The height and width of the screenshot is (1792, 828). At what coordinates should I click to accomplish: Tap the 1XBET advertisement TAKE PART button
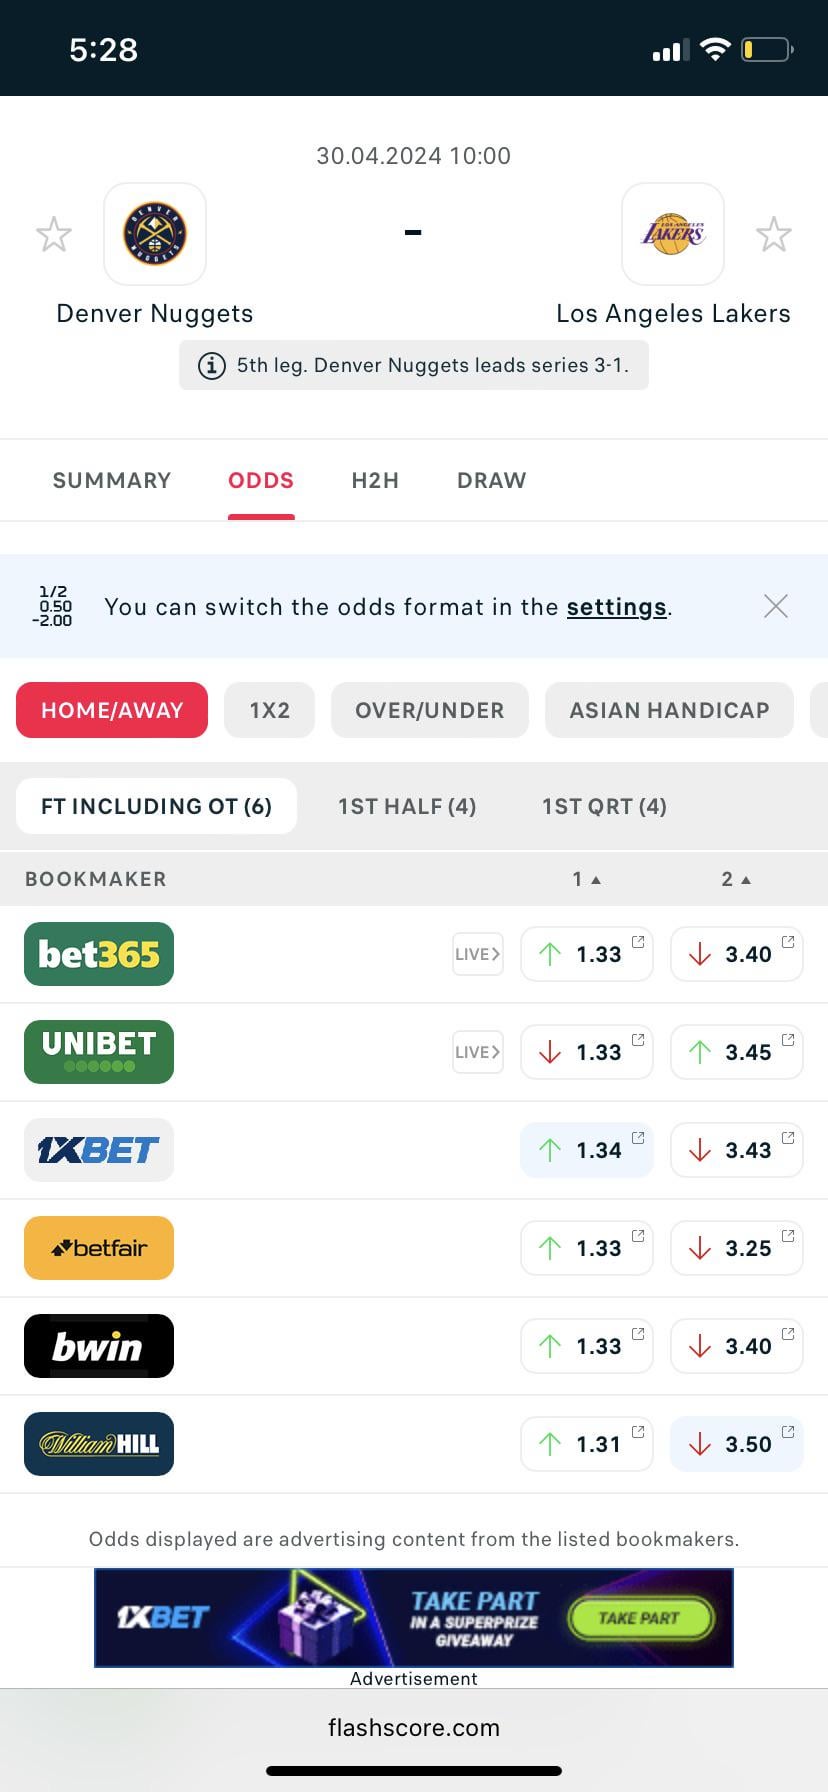point(639,1618)
